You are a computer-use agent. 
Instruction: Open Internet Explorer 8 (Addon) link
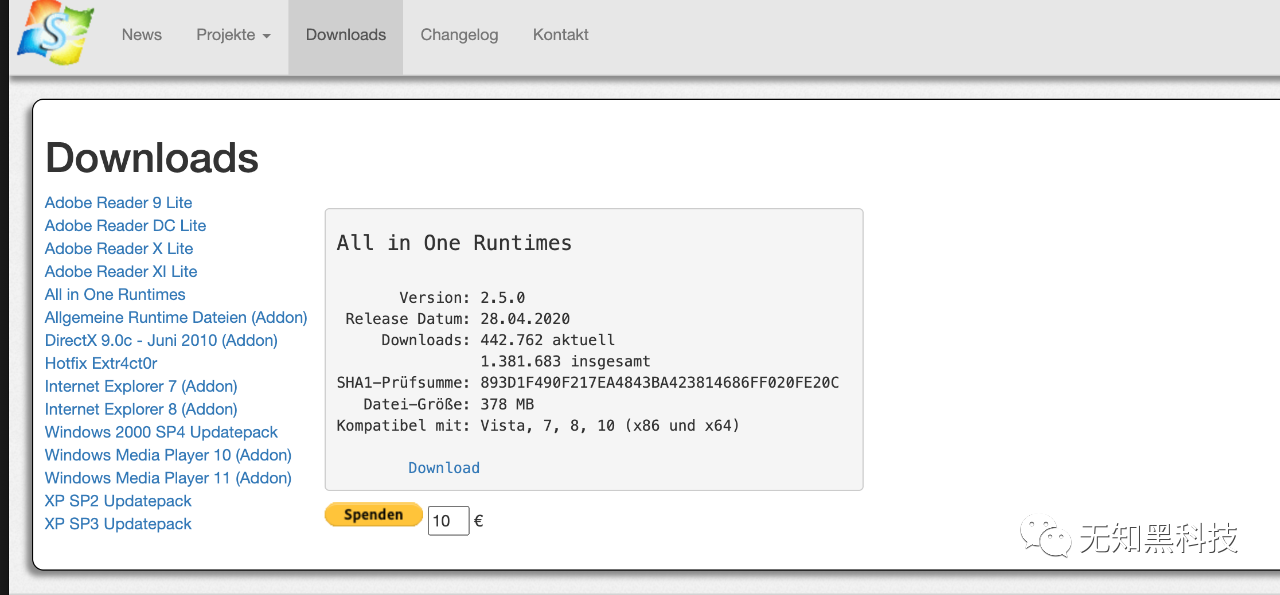pyautogui.click(x=141, y=410)
